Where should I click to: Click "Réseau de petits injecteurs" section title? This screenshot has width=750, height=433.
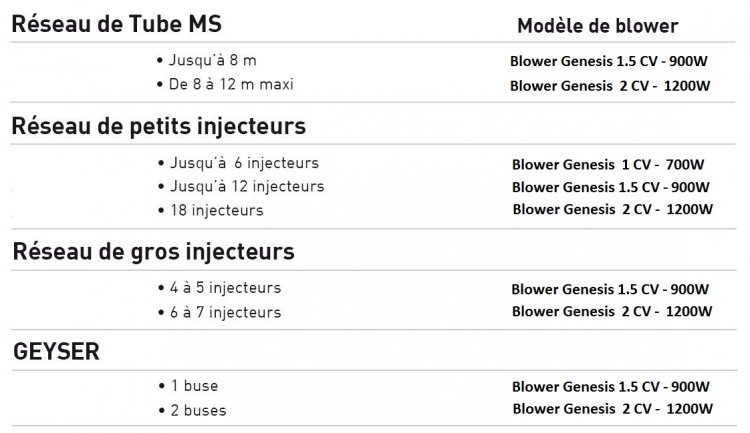coord(158,126)
